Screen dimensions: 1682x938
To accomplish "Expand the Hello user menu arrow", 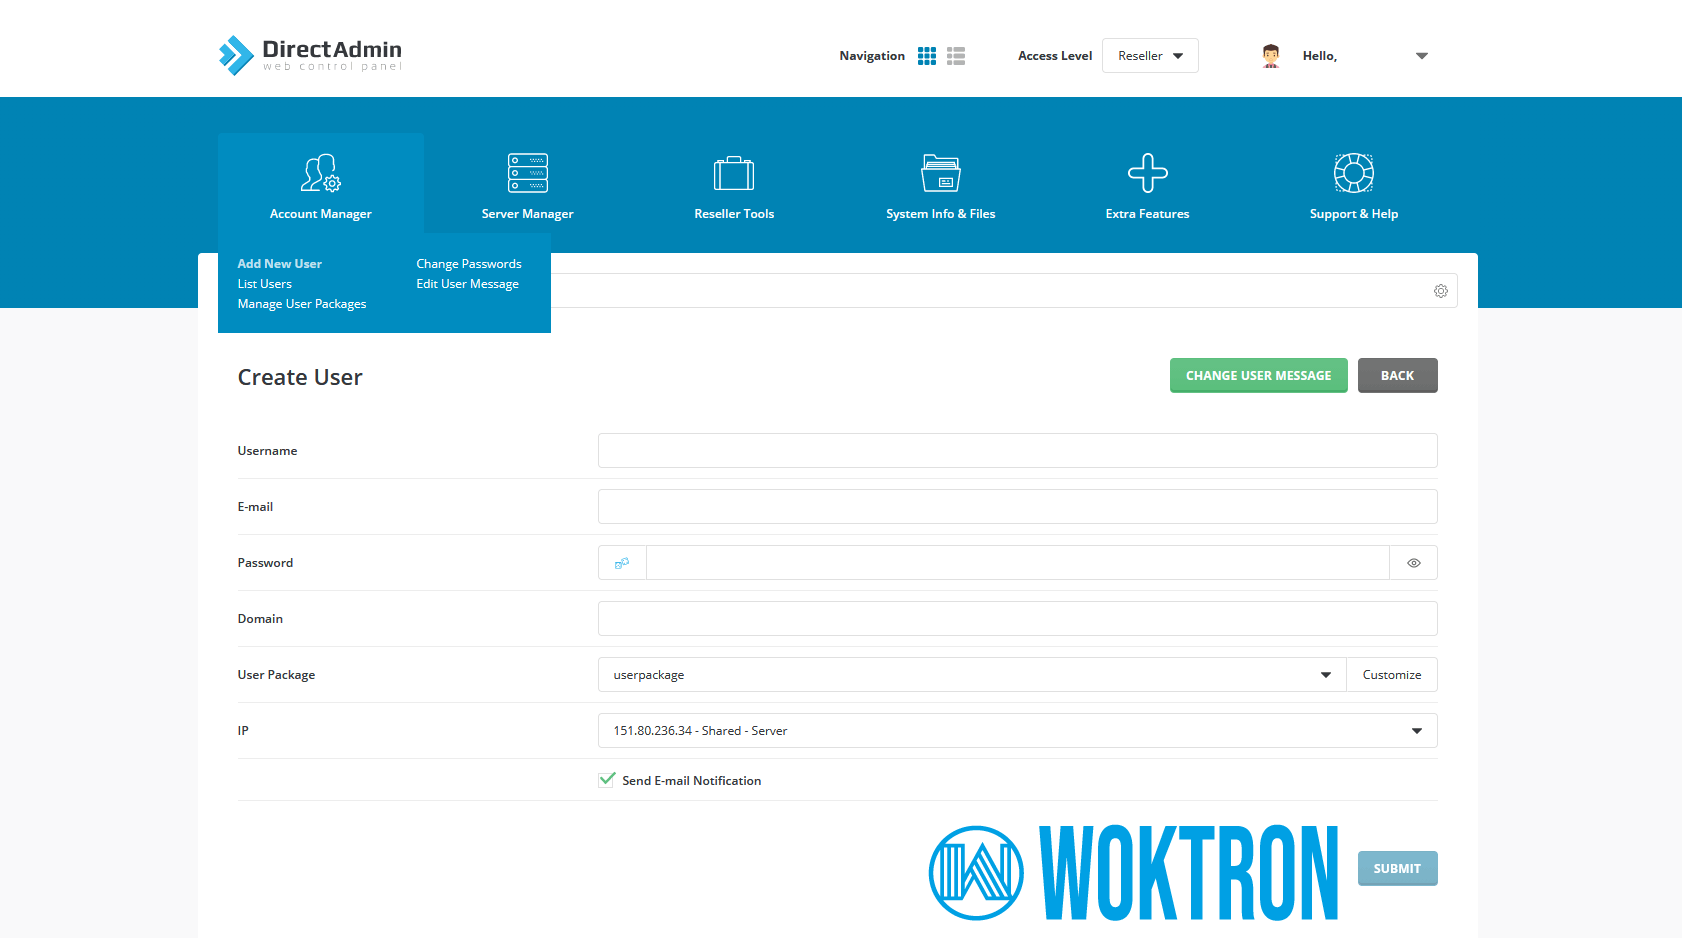I will [1422, 56].
